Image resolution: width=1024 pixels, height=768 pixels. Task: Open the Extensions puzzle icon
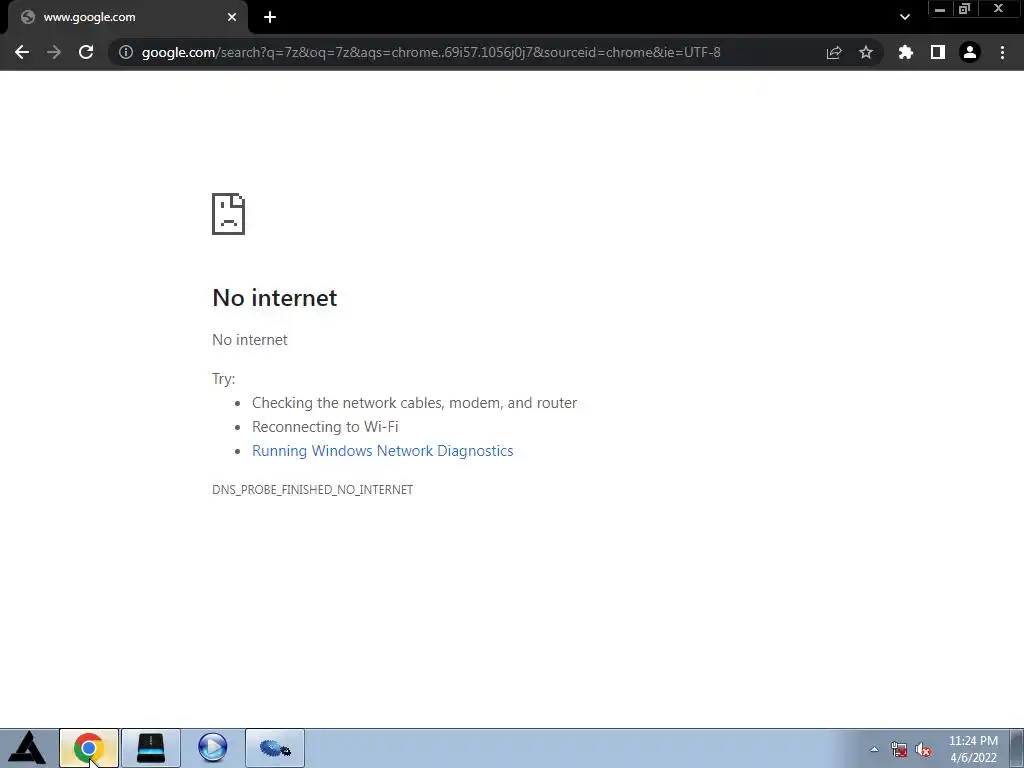pos(905,52)
